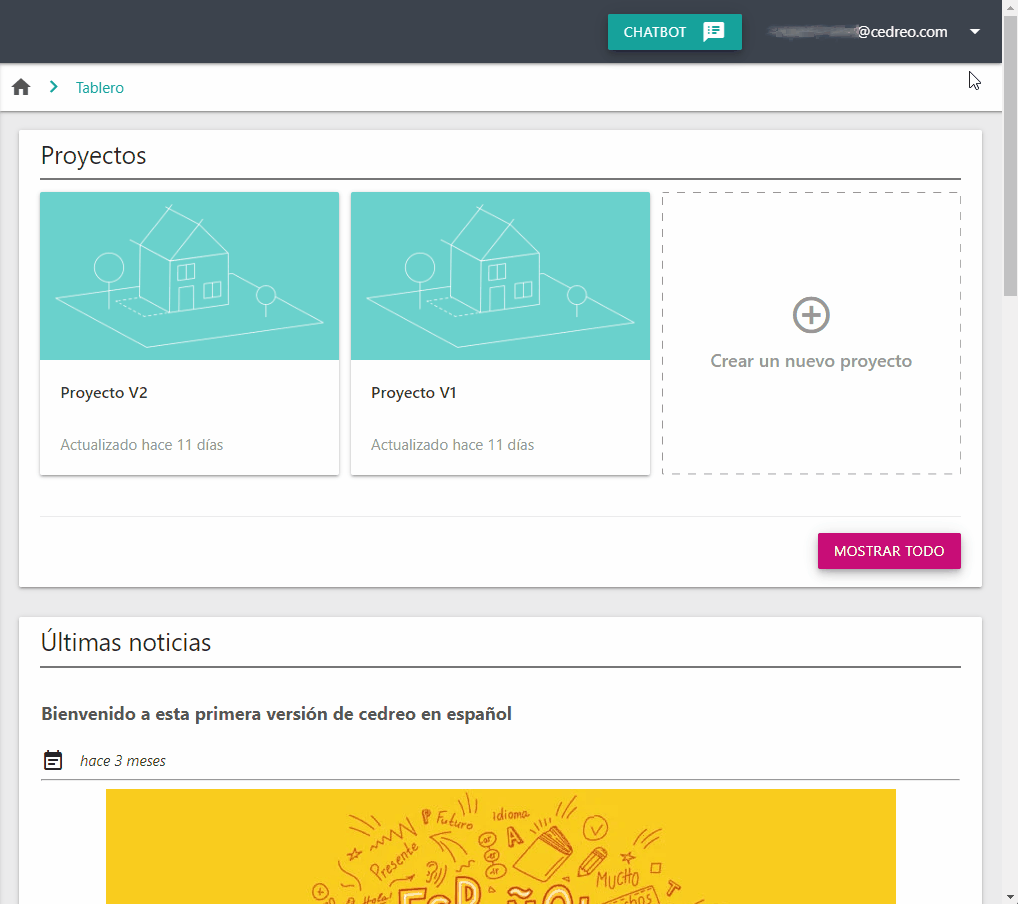The height and width of the screenshot is (904, 1018).
Task: Click the scrollbar down arrow at the bottom
Action: coord(1010,897)
